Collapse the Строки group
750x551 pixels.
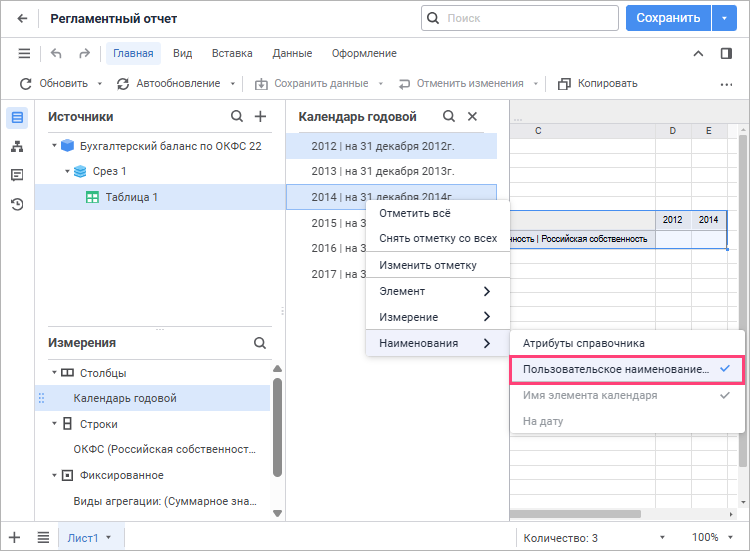click(x=54, y=423)
